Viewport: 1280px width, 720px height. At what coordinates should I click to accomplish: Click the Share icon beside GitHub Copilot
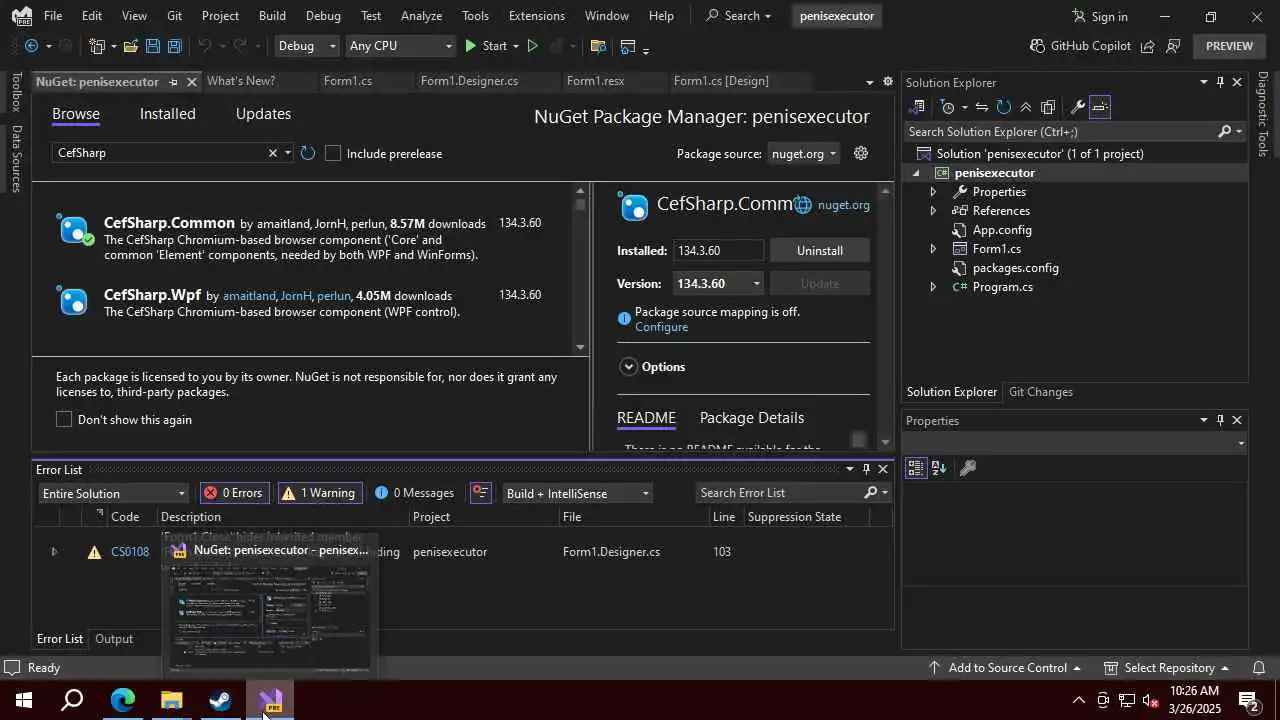coord(1148,46)
